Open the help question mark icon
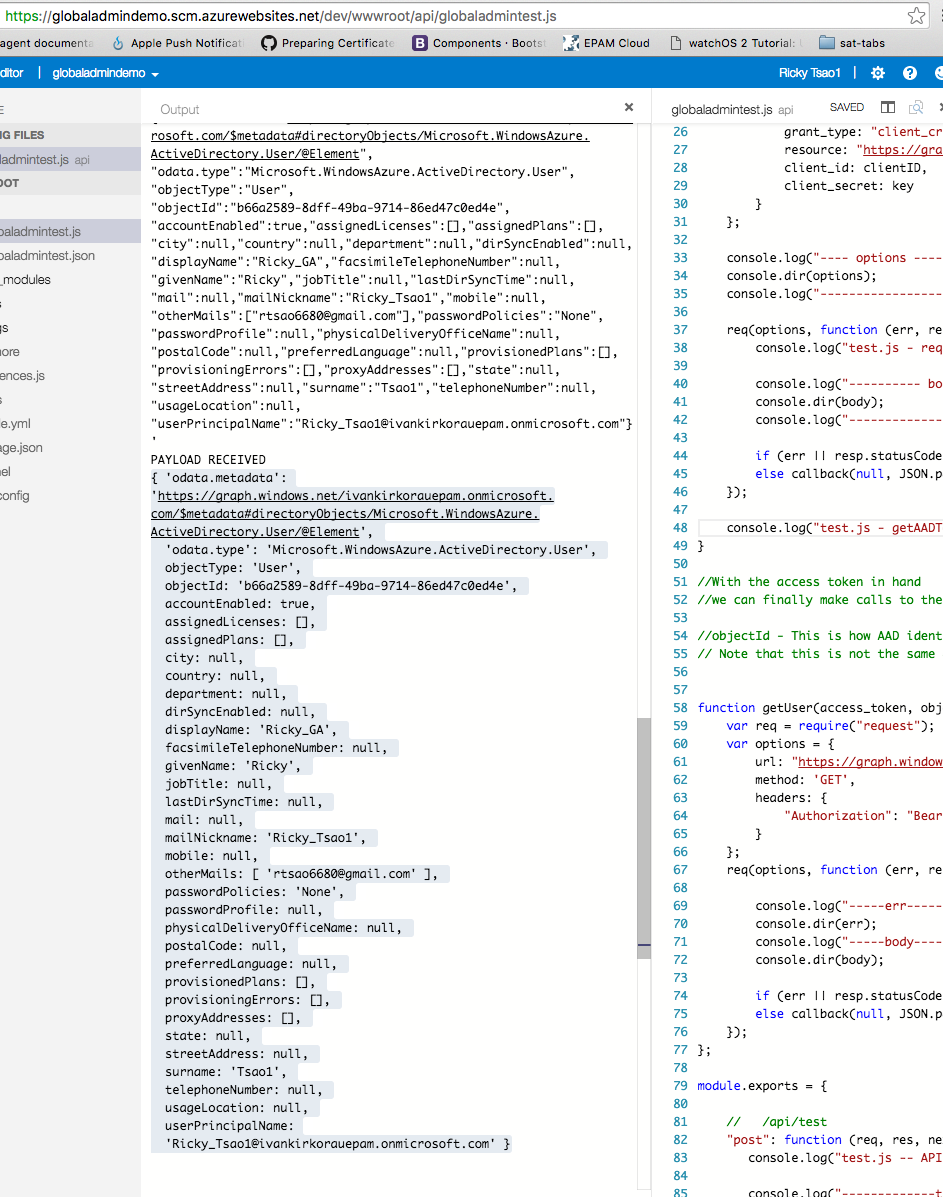The width and height of the screenshot is (943, 1197). [909, 73]
